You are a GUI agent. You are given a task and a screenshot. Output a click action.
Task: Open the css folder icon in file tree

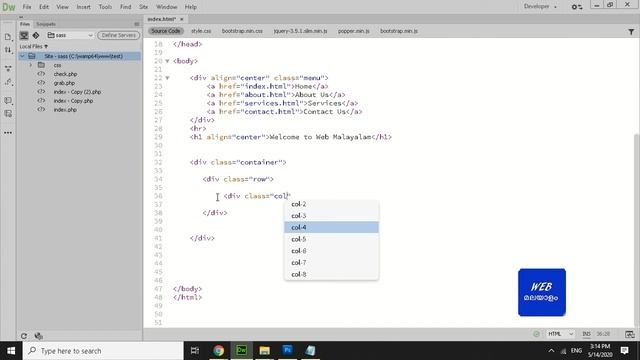click(41, 65)
